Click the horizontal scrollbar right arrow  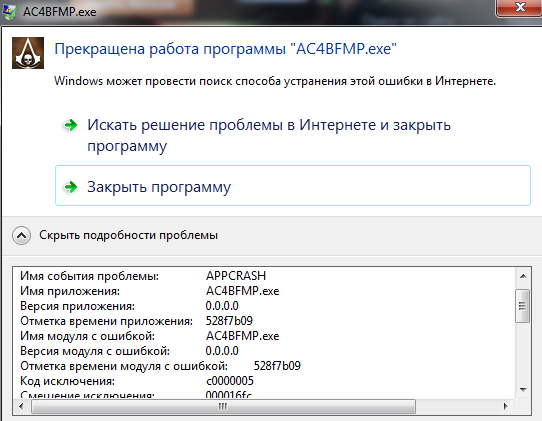coord(506,406)
